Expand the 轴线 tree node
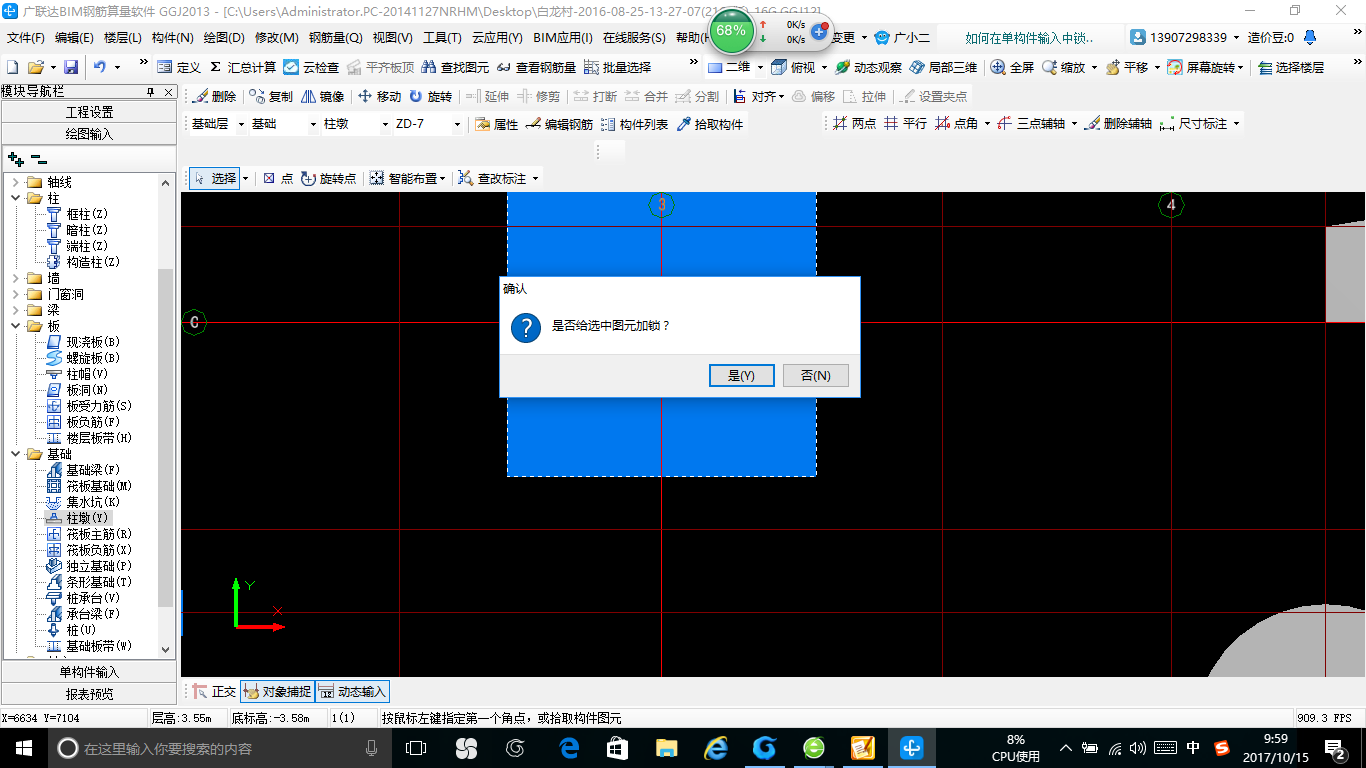The height and width of the screenshot is (768, 1366). [16, 182]
